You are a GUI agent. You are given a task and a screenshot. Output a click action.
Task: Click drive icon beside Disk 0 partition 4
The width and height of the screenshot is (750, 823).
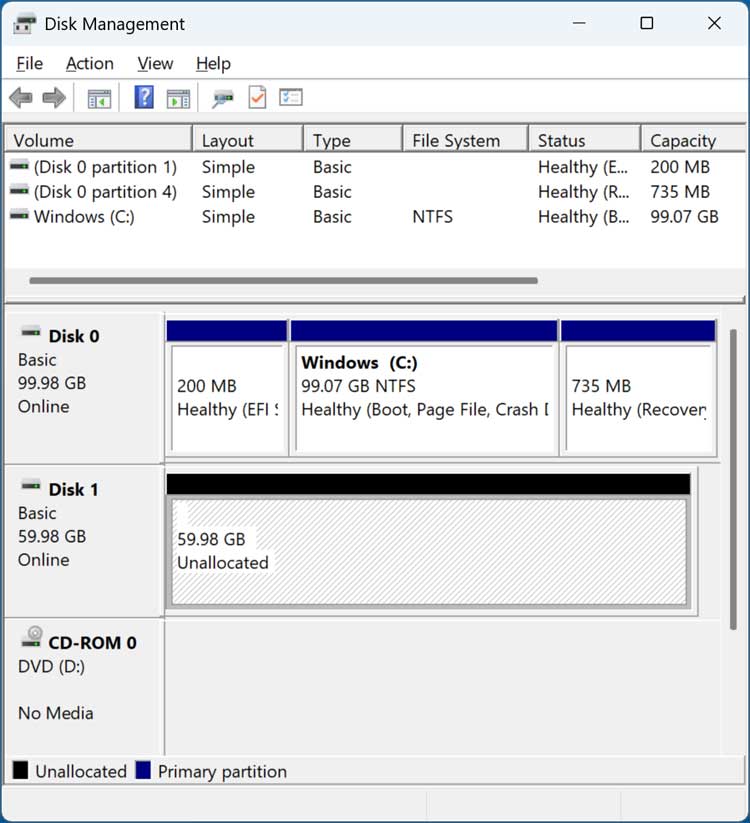[x=19, y=191]
